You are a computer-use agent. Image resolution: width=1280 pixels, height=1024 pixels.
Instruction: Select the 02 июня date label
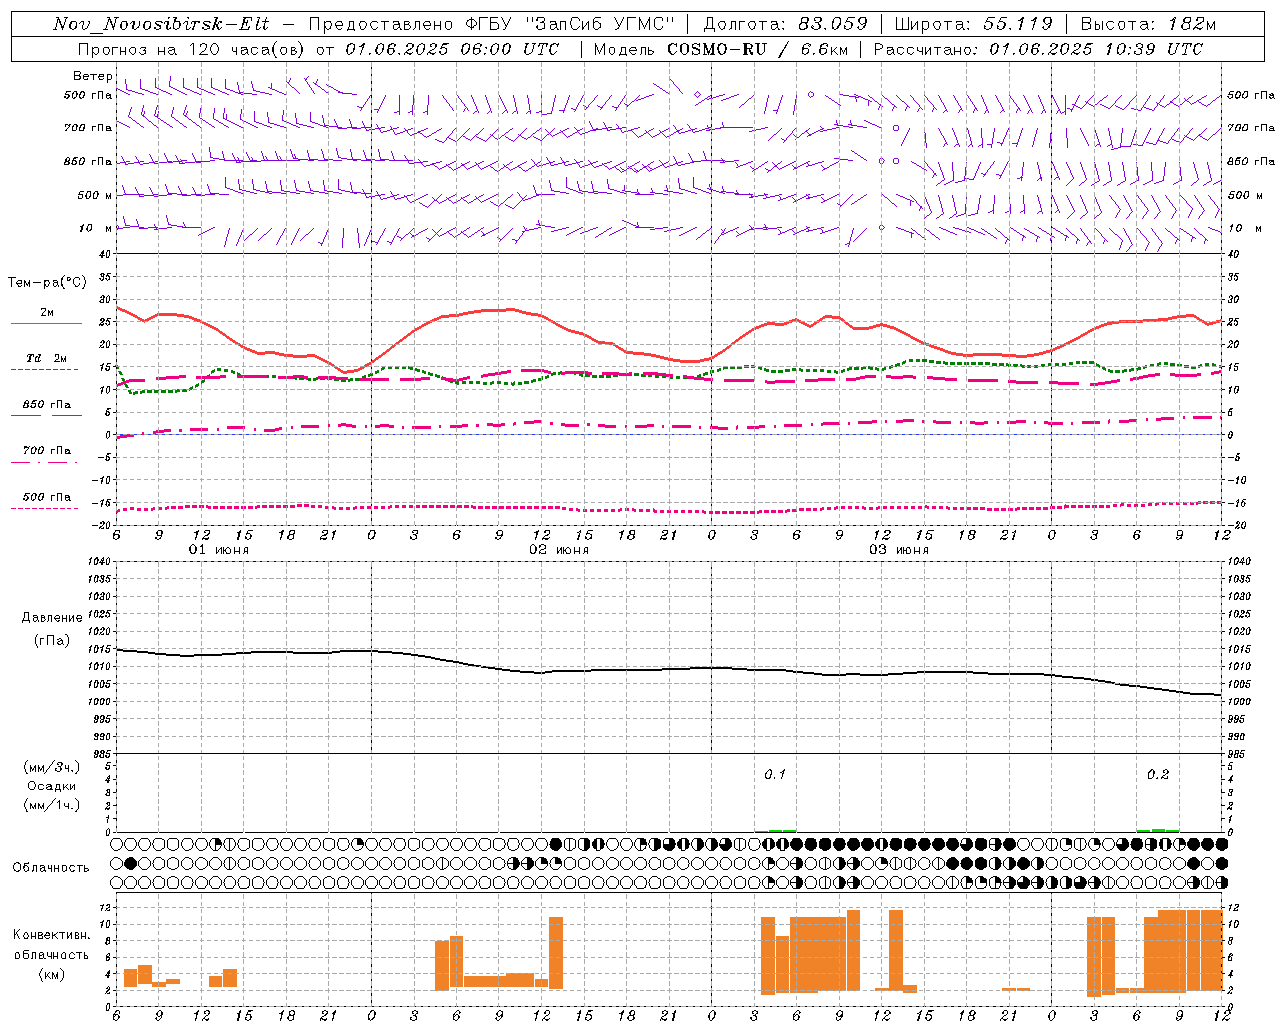tap(559, 550)
